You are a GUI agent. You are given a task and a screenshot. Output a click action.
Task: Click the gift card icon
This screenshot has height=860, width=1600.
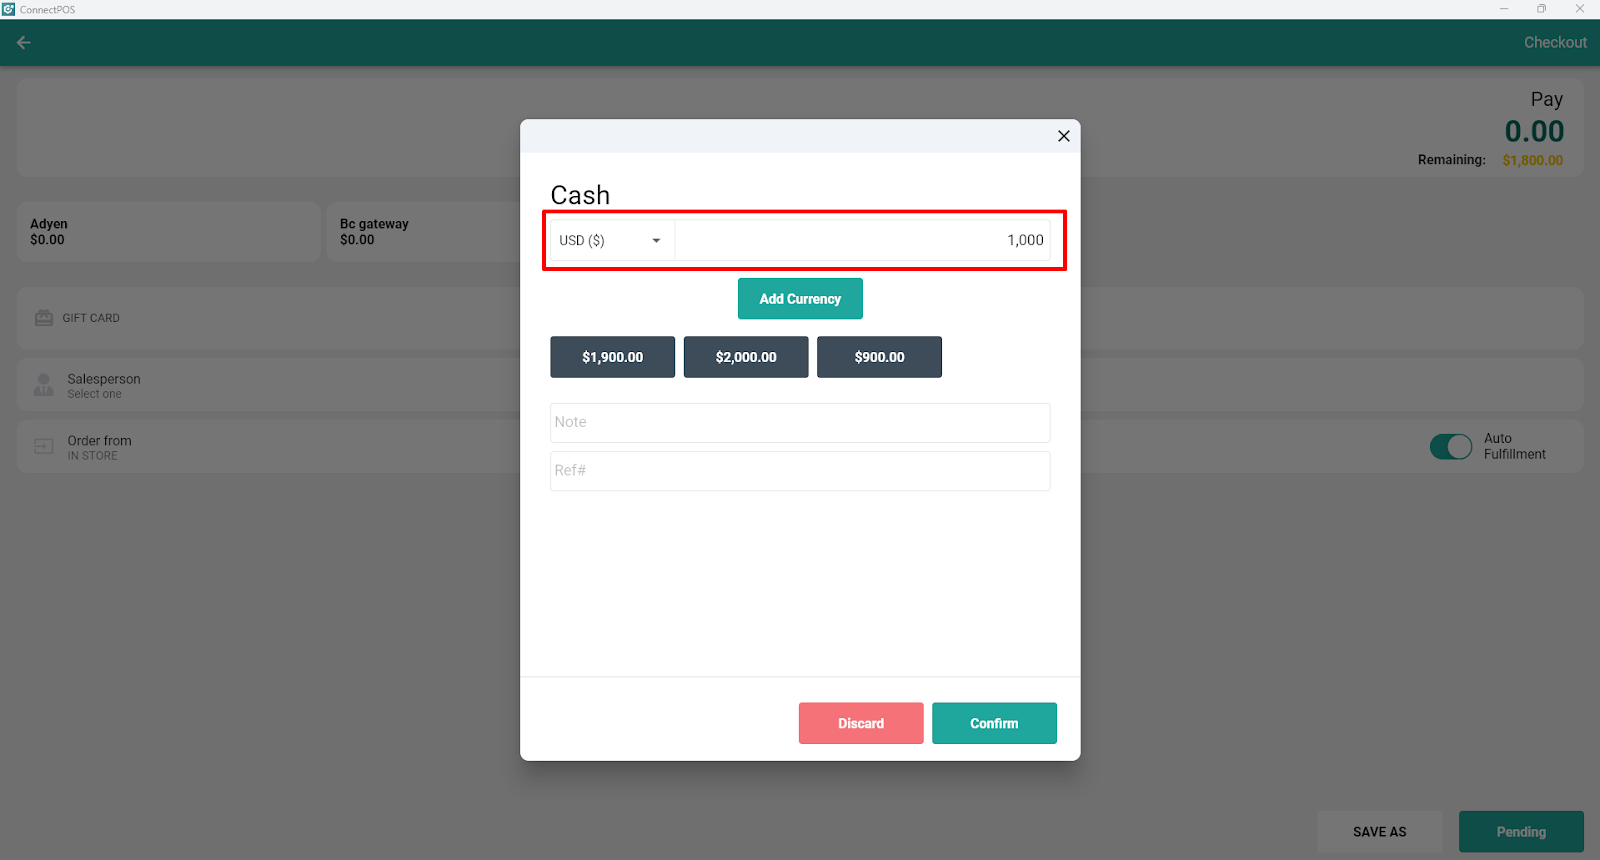coord(44,318)
